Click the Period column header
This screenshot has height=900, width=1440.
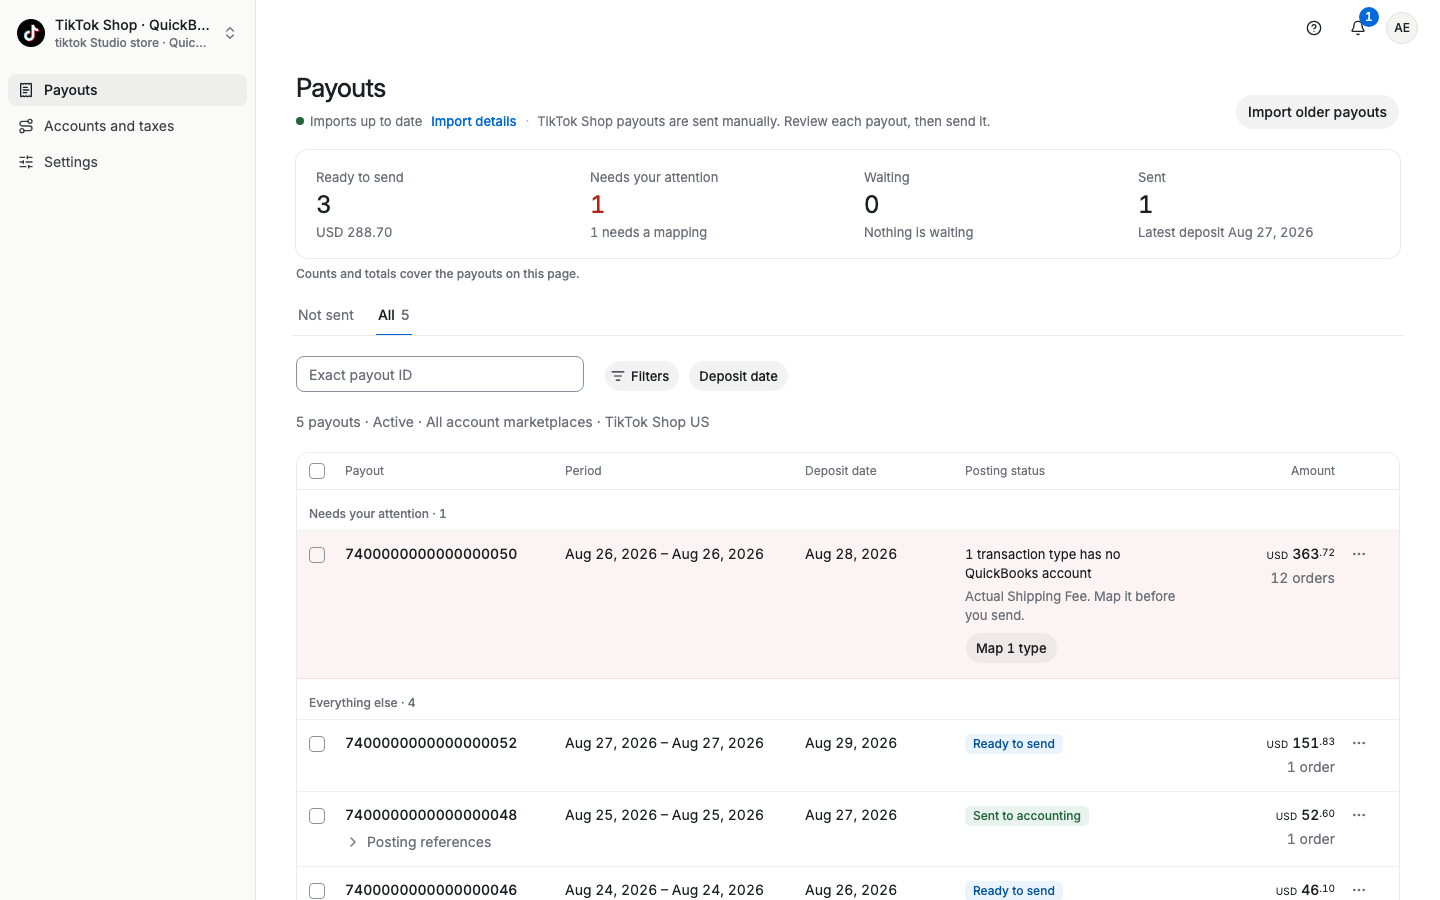point(583,471)
